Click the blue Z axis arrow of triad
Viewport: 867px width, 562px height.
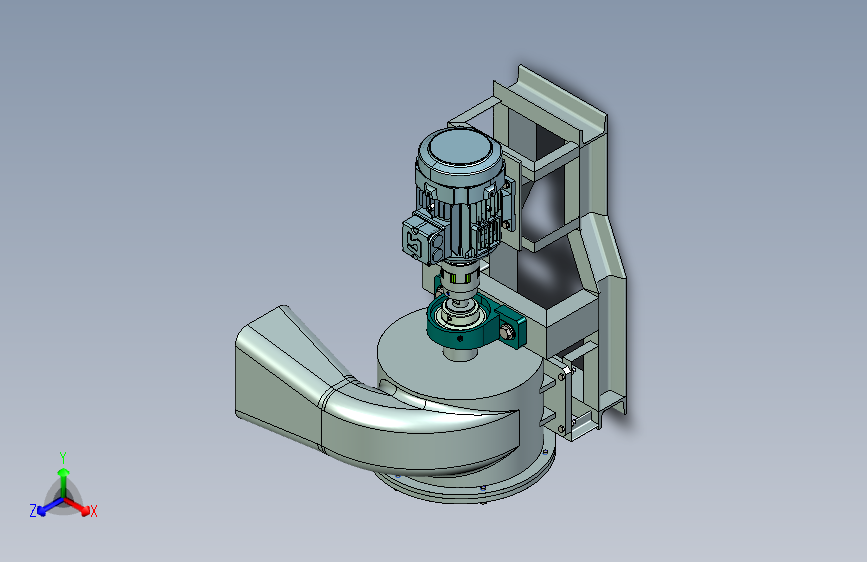click(x=50, y=507)
